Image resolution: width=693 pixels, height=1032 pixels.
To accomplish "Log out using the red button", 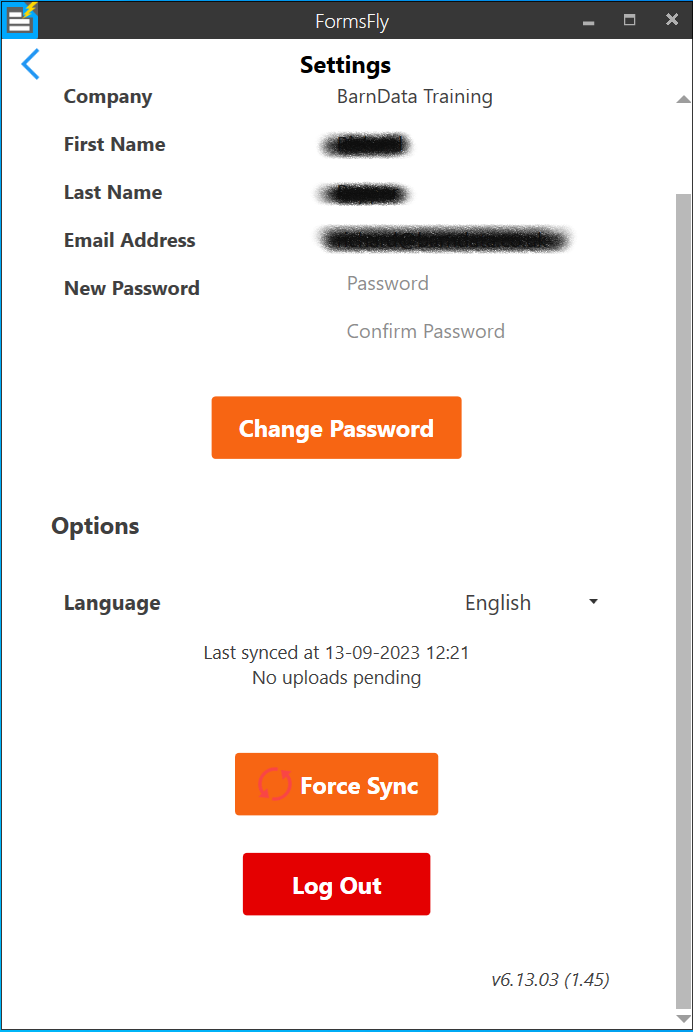I will (336, 884).
